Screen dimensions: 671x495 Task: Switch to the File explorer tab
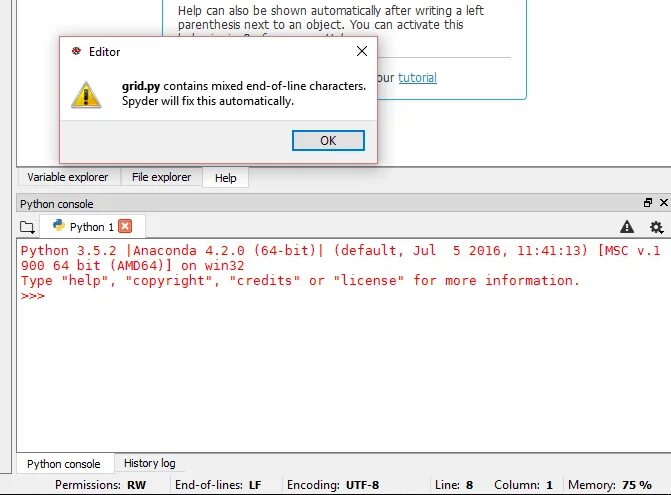point(161,177)
